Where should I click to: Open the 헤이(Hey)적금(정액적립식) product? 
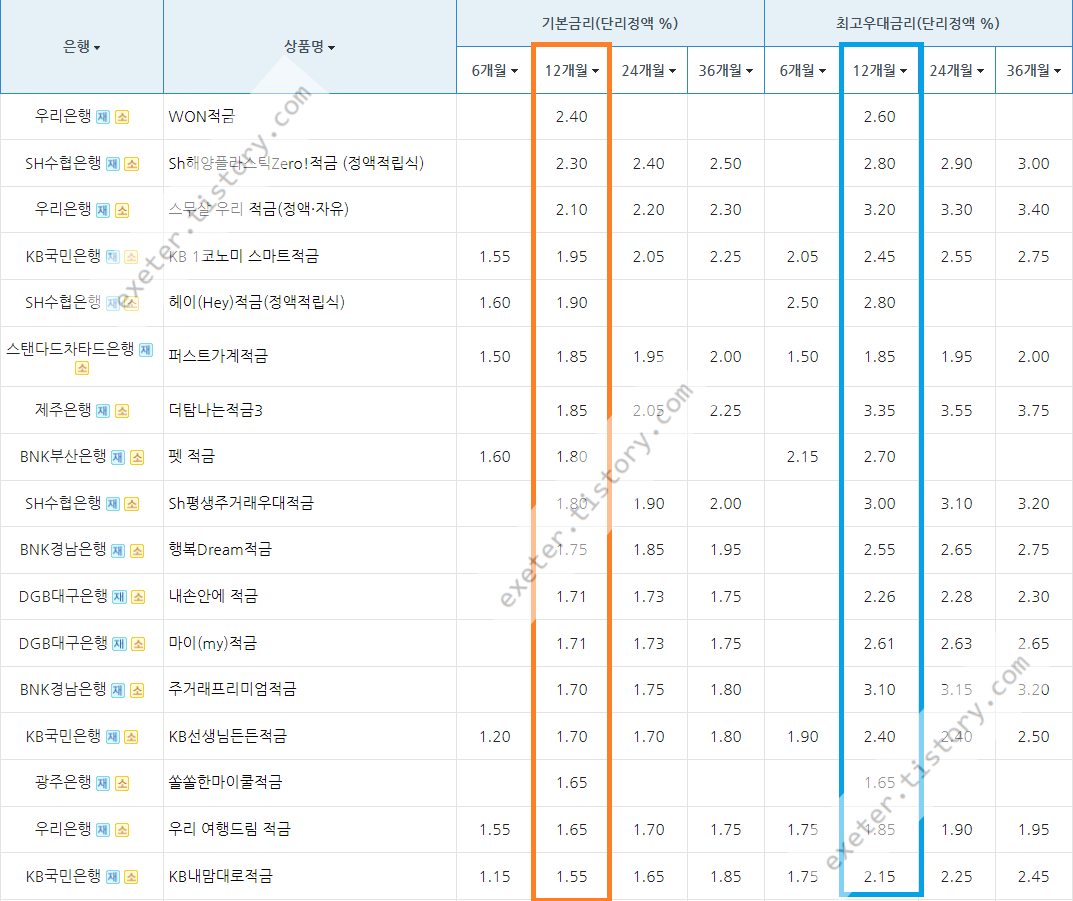pyautogui.click(x=257, y=302)
